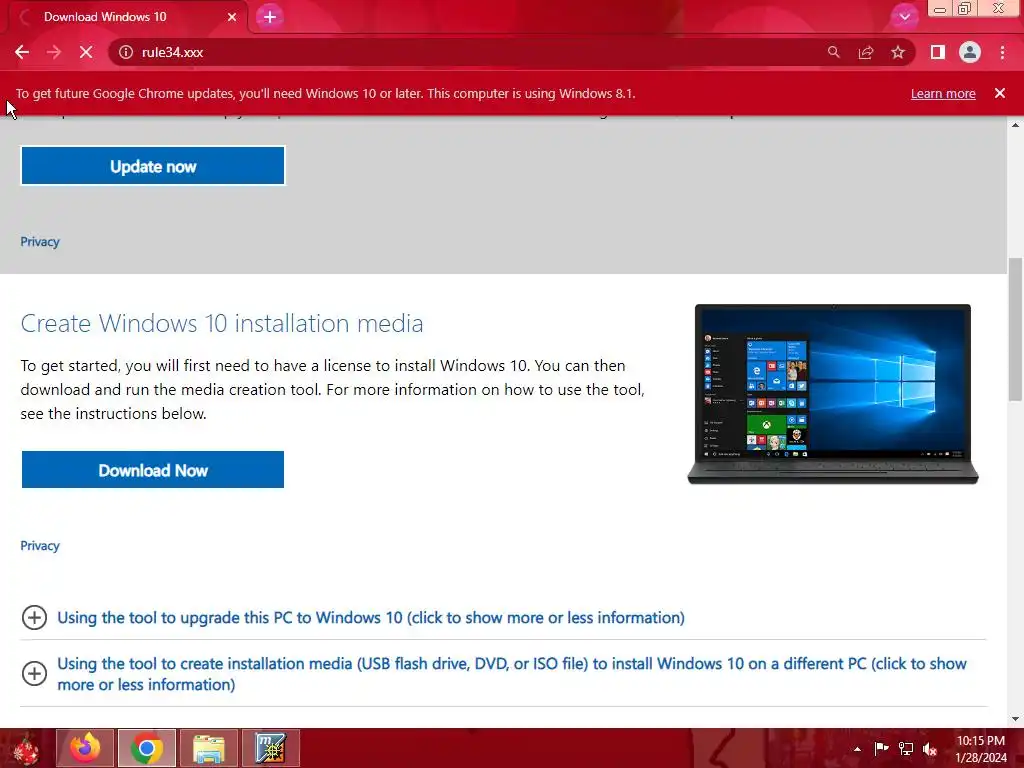Open Firefox from the taskbar
Image resolution: width=1024 pixels, height=768 pixels.
85,748
